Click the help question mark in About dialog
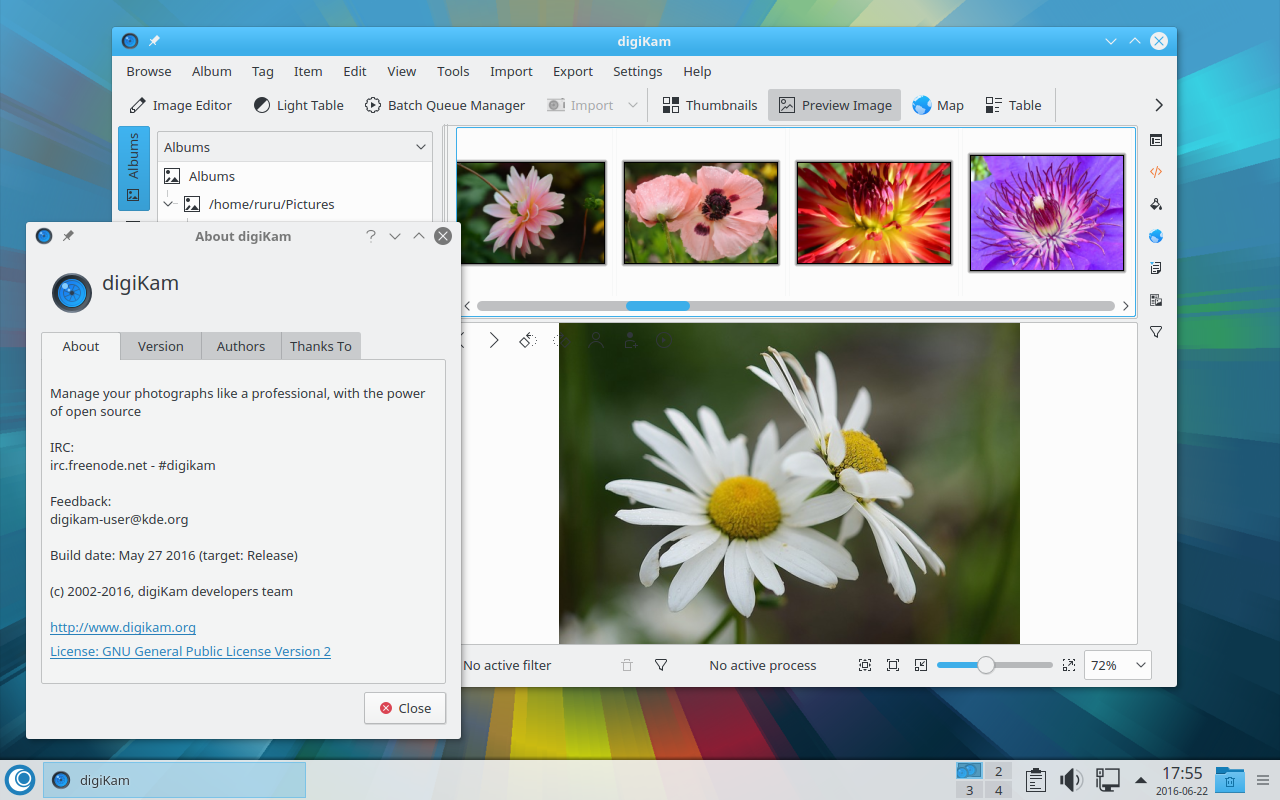The width and height of the screenshot is (1280, 800). 371,236
